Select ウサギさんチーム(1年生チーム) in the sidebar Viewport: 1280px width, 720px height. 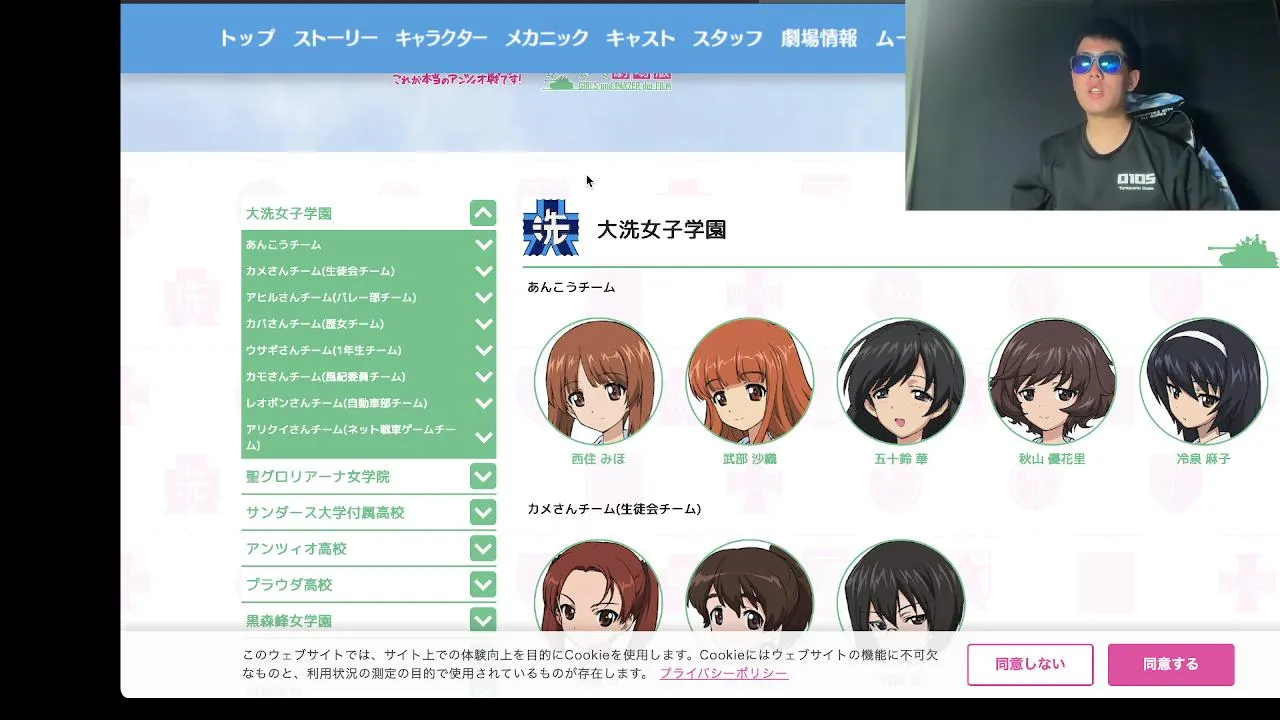click(324, 350)
